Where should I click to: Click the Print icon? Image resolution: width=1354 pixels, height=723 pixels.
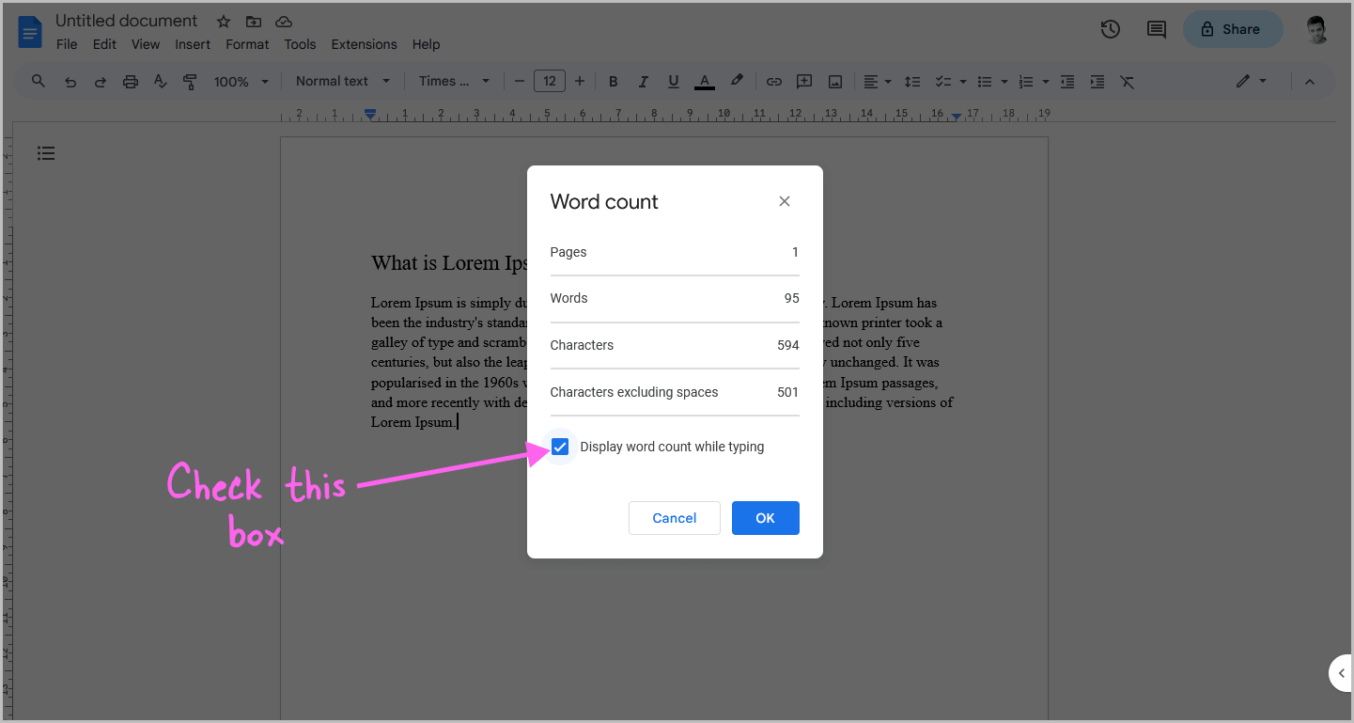point(130,82)
